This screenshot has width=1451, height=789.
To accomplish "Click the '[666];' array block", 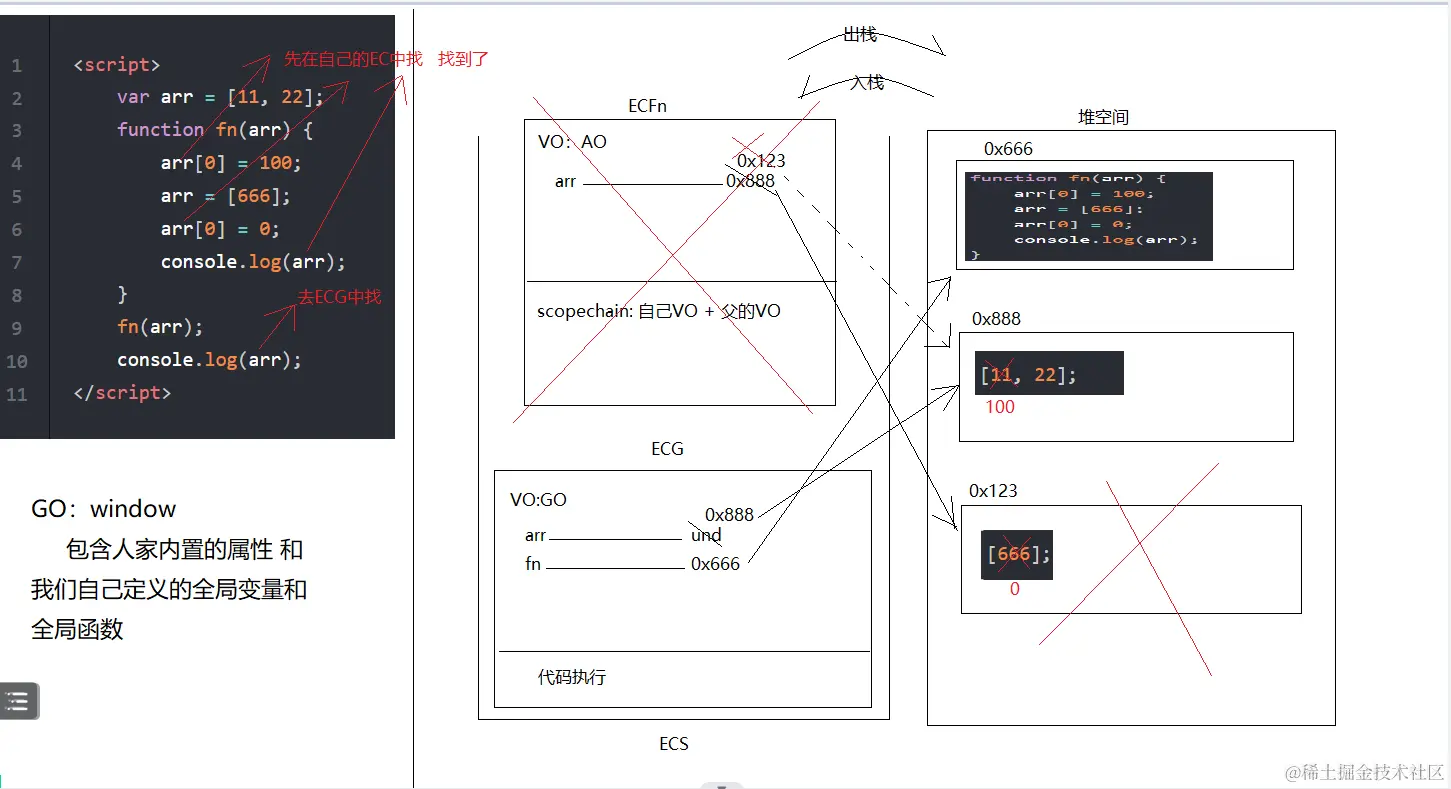I will click(1017, 555).
